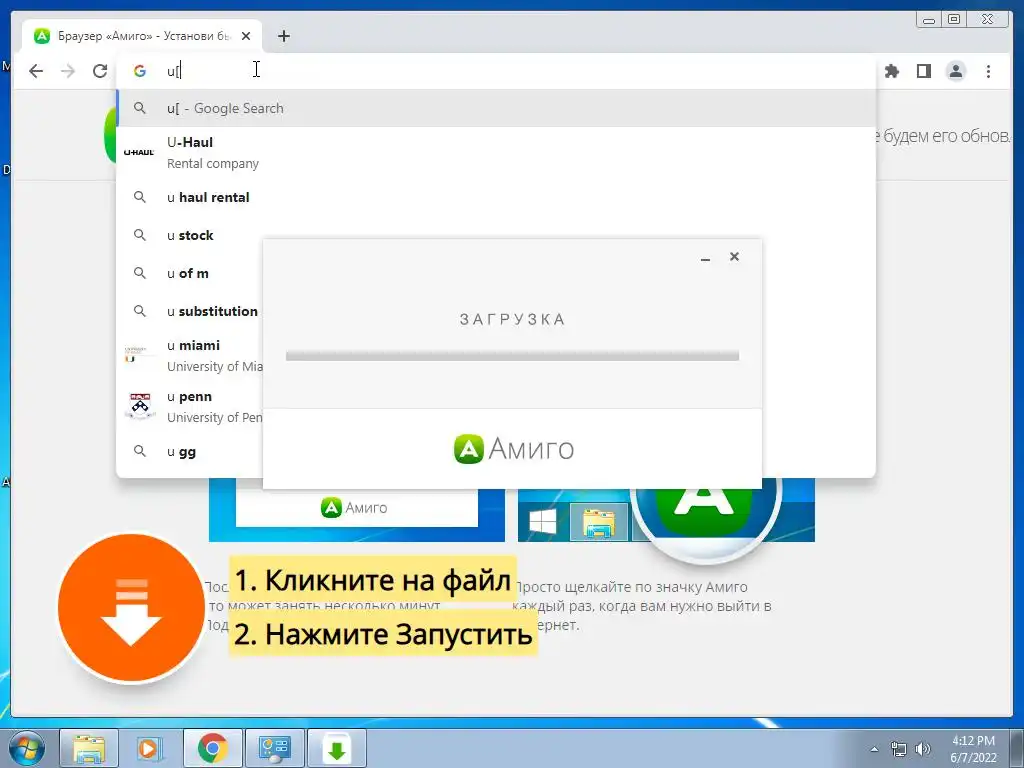Screen dimensions: 1024x768
Task: Open the Chrome profile avatar
Action: (955, 71)
